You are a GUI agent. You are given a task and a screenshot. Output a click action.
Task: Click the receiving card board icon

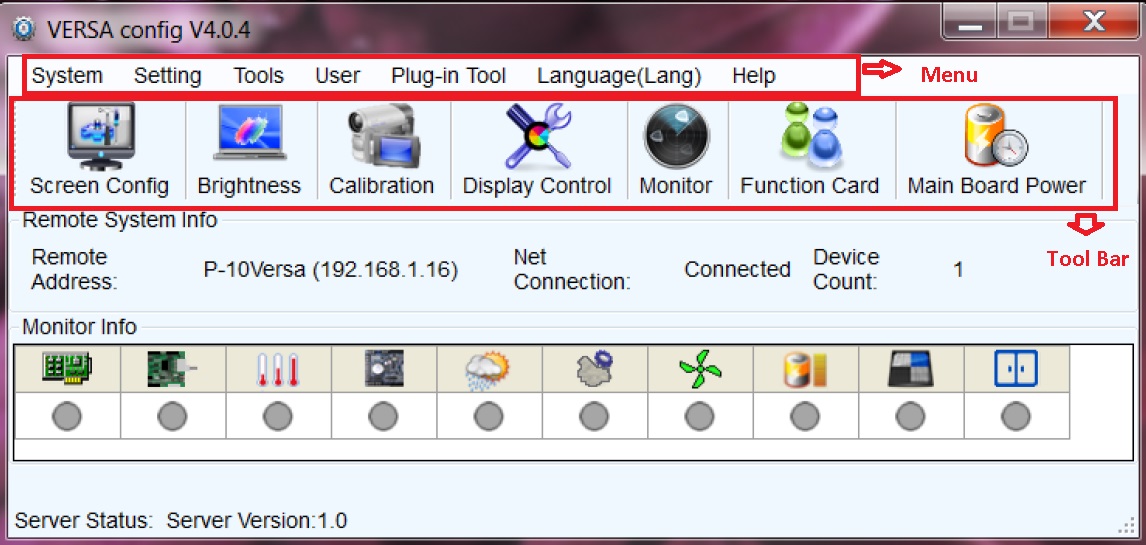pyautogui.click(x=172, y=369)
